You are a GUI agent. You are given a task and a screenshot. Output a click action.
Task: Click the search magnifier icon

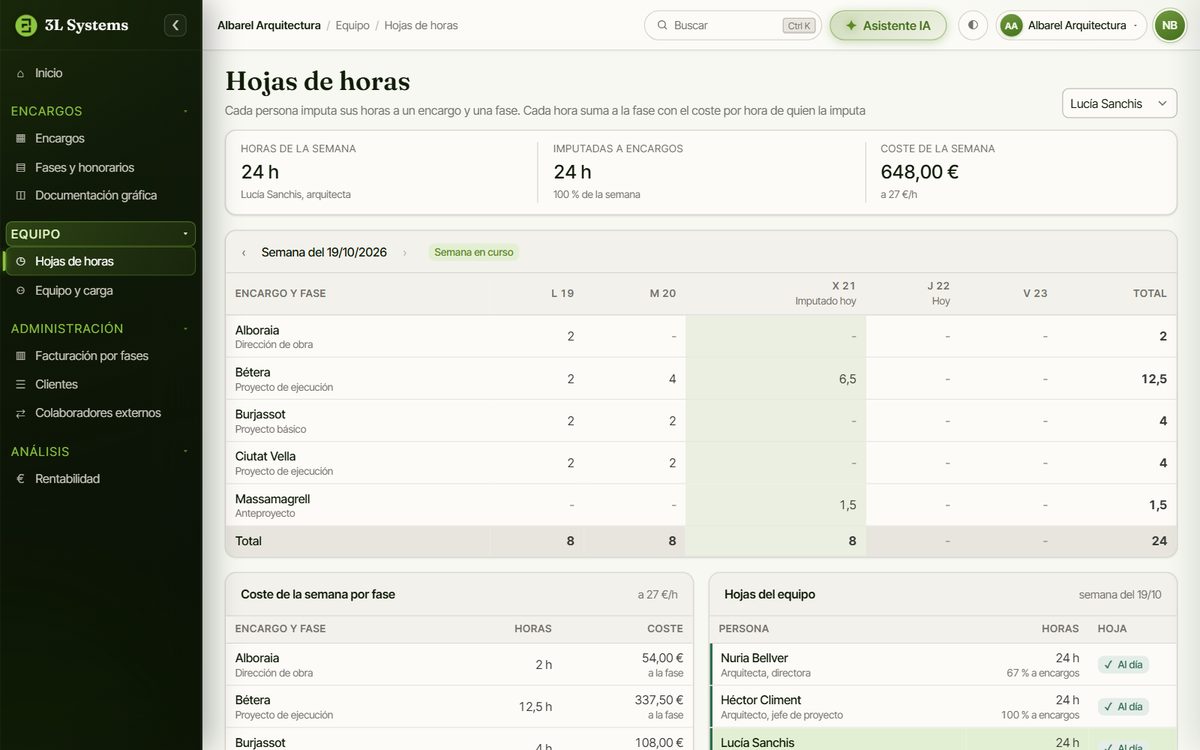pyautogui.click(x=662, y=25)
